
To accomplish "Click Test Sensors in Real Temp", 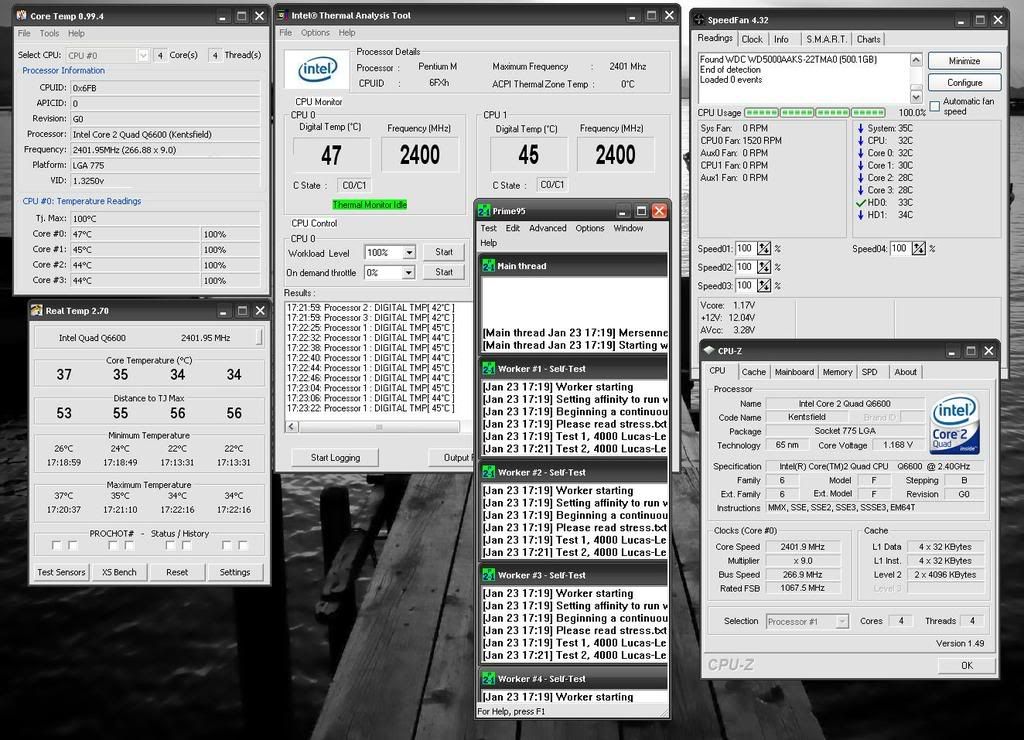I will (61, 572).
